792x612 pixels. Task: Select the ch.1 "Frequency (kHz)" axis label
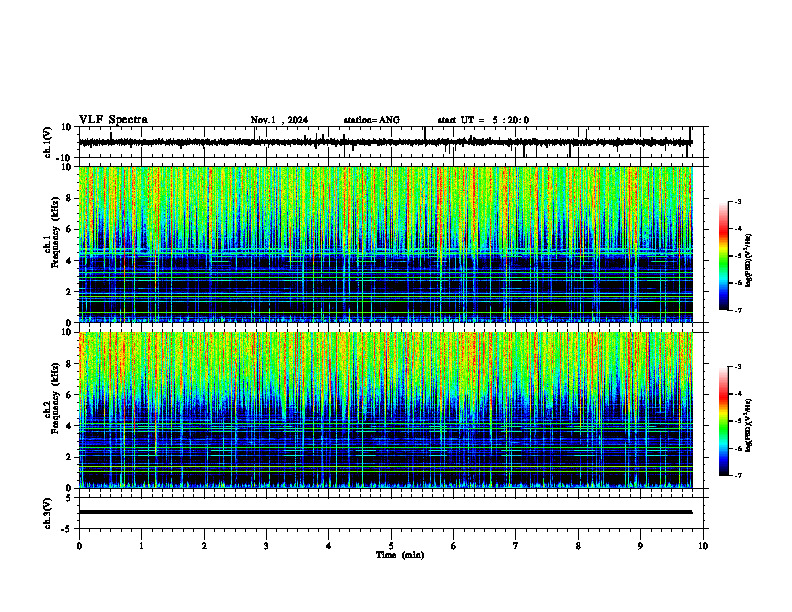click(x=55, y=232)
